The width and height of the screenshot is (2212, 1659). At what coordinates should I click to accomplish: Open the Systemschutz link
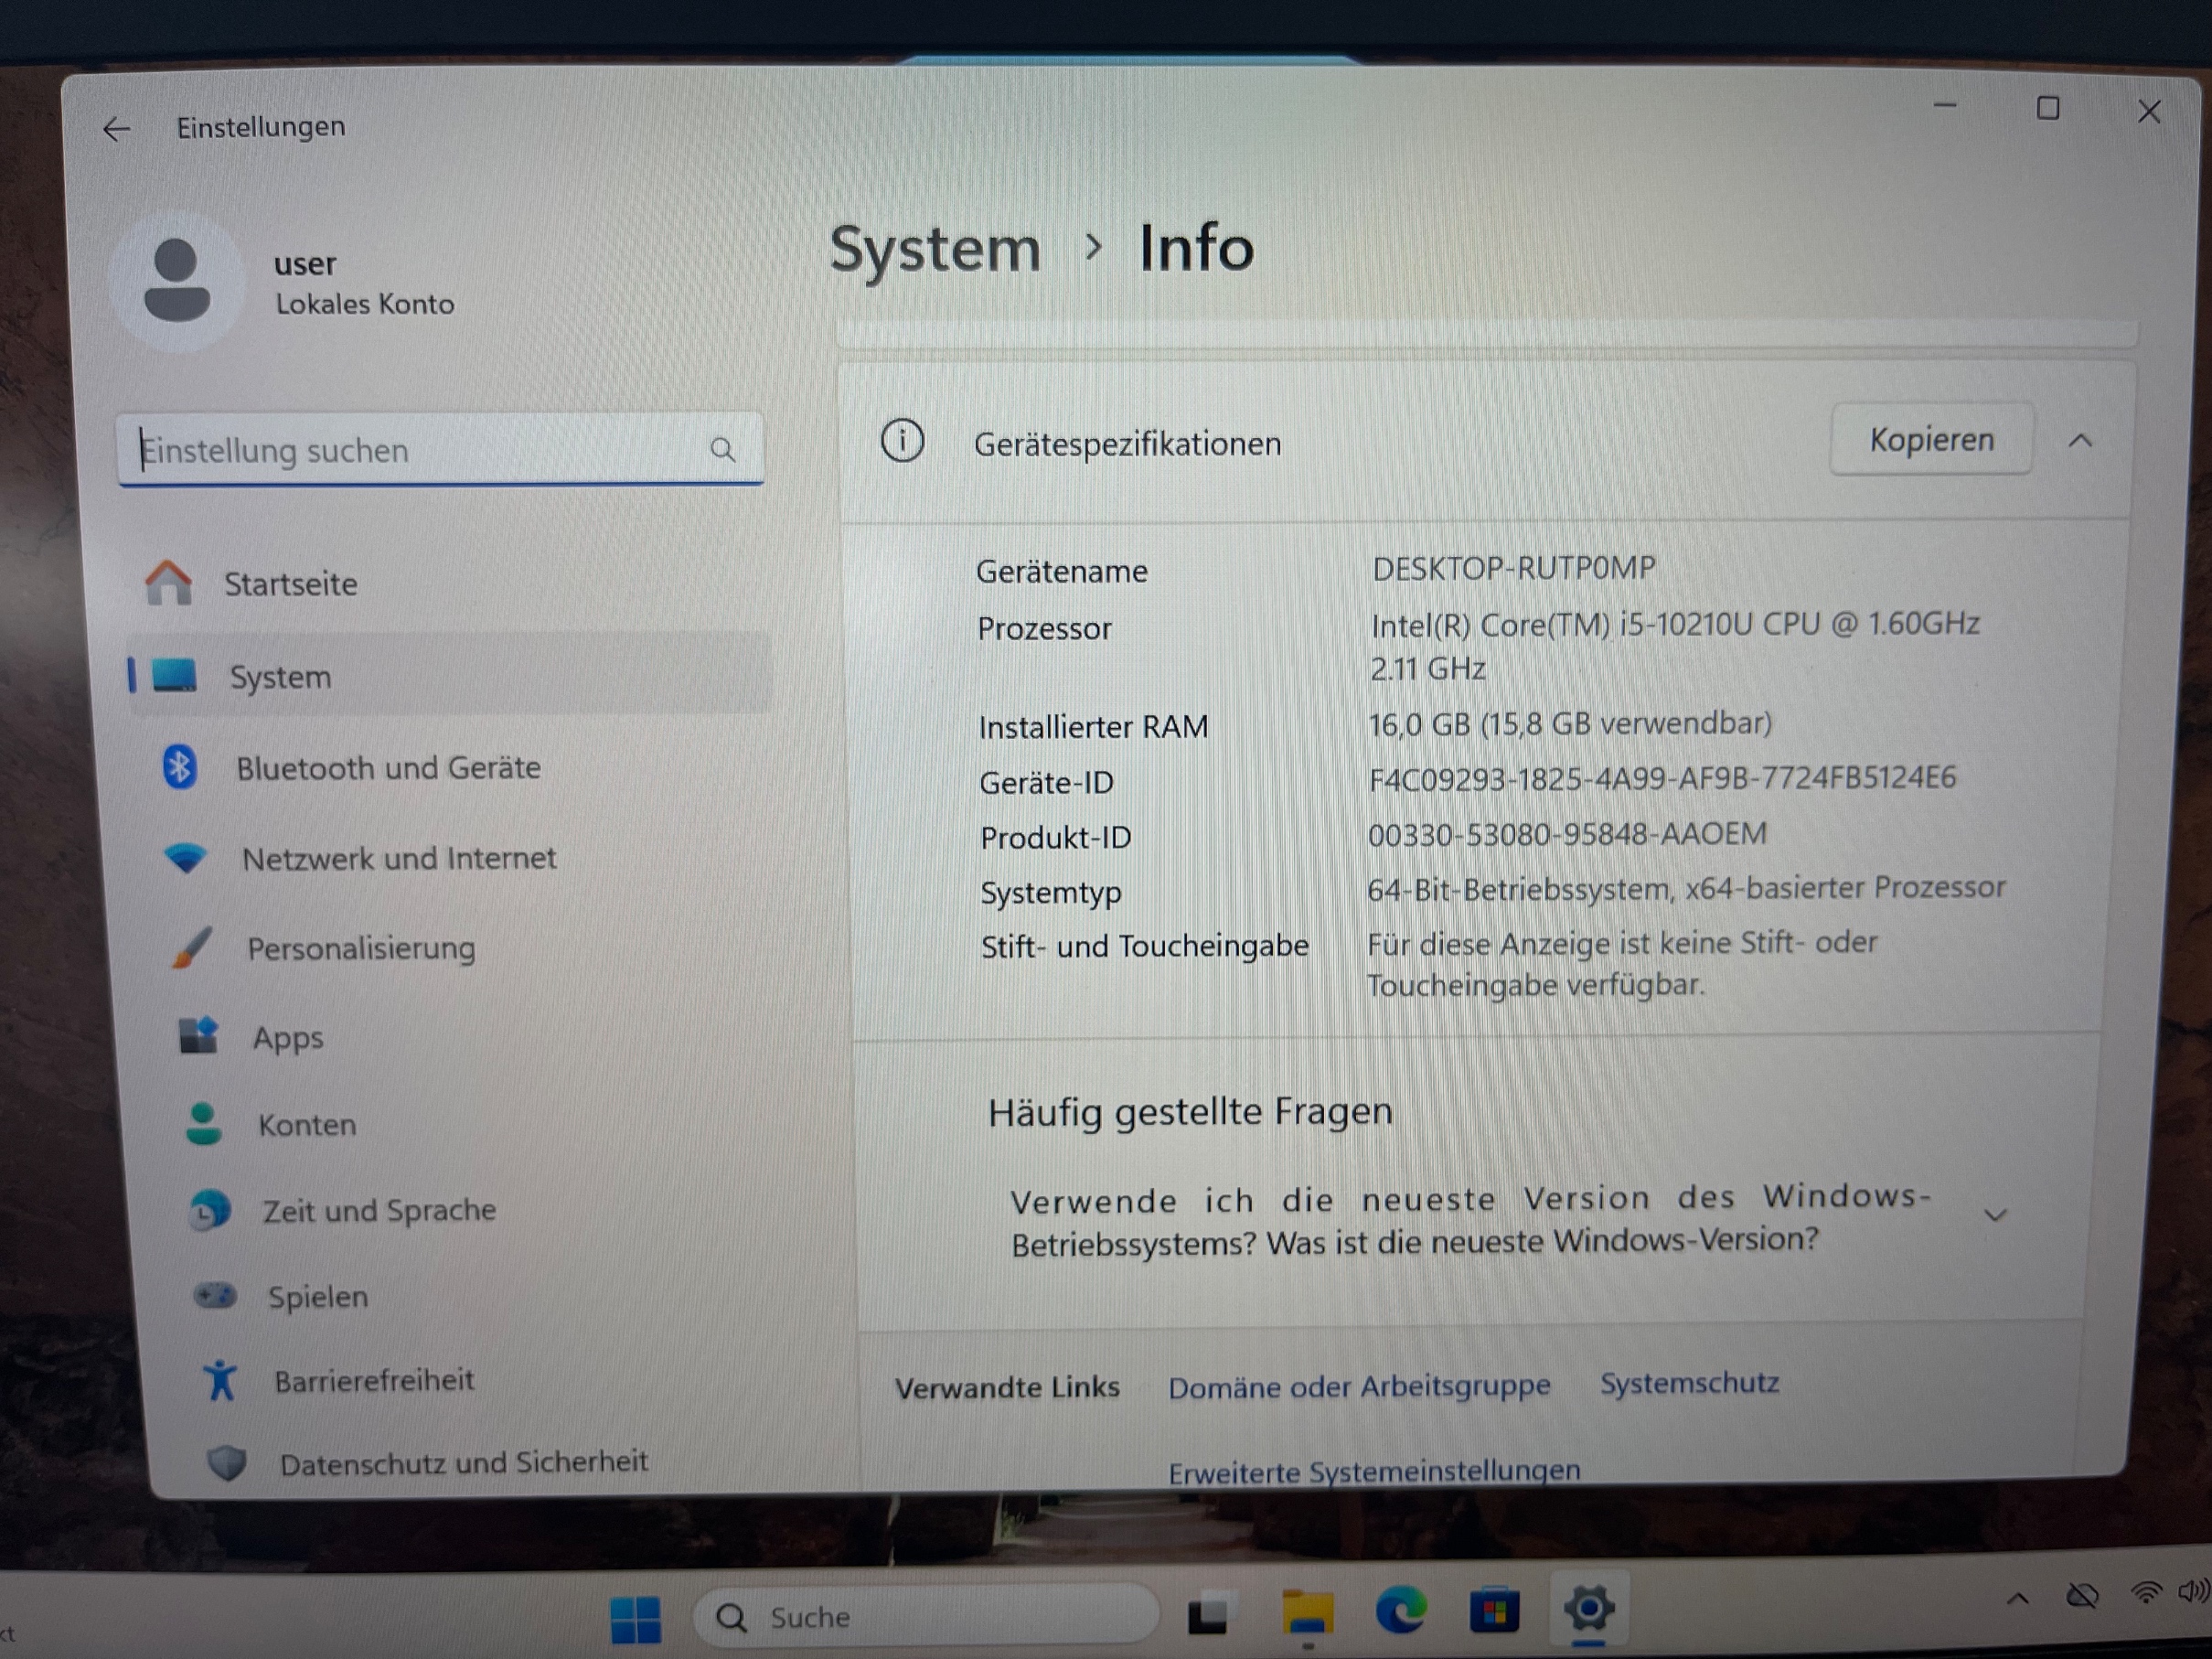(1689, 1383)
